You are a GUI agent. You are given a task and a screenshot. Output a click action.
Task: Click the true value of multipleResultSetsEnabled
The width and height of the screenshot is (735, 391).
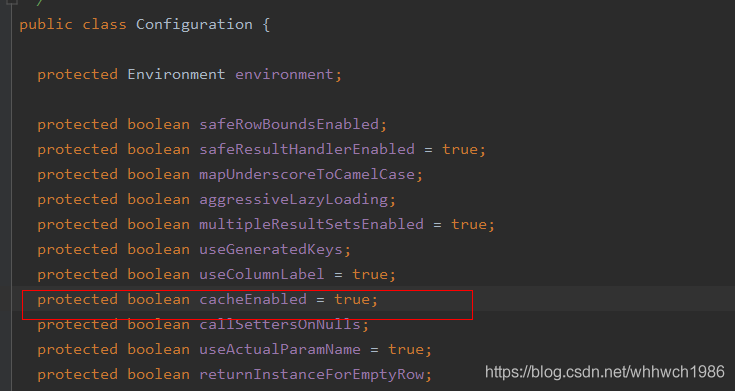(469, 224)
